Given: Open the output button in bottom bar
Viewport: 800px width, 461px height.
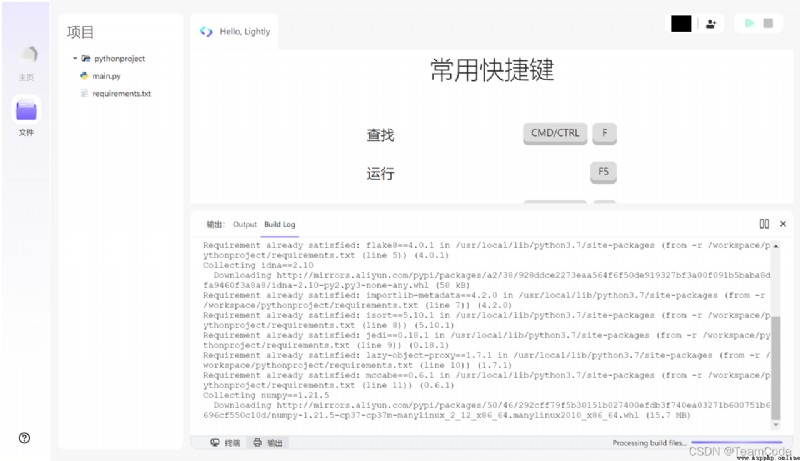Looking at the screenshot, I should 268,443.
